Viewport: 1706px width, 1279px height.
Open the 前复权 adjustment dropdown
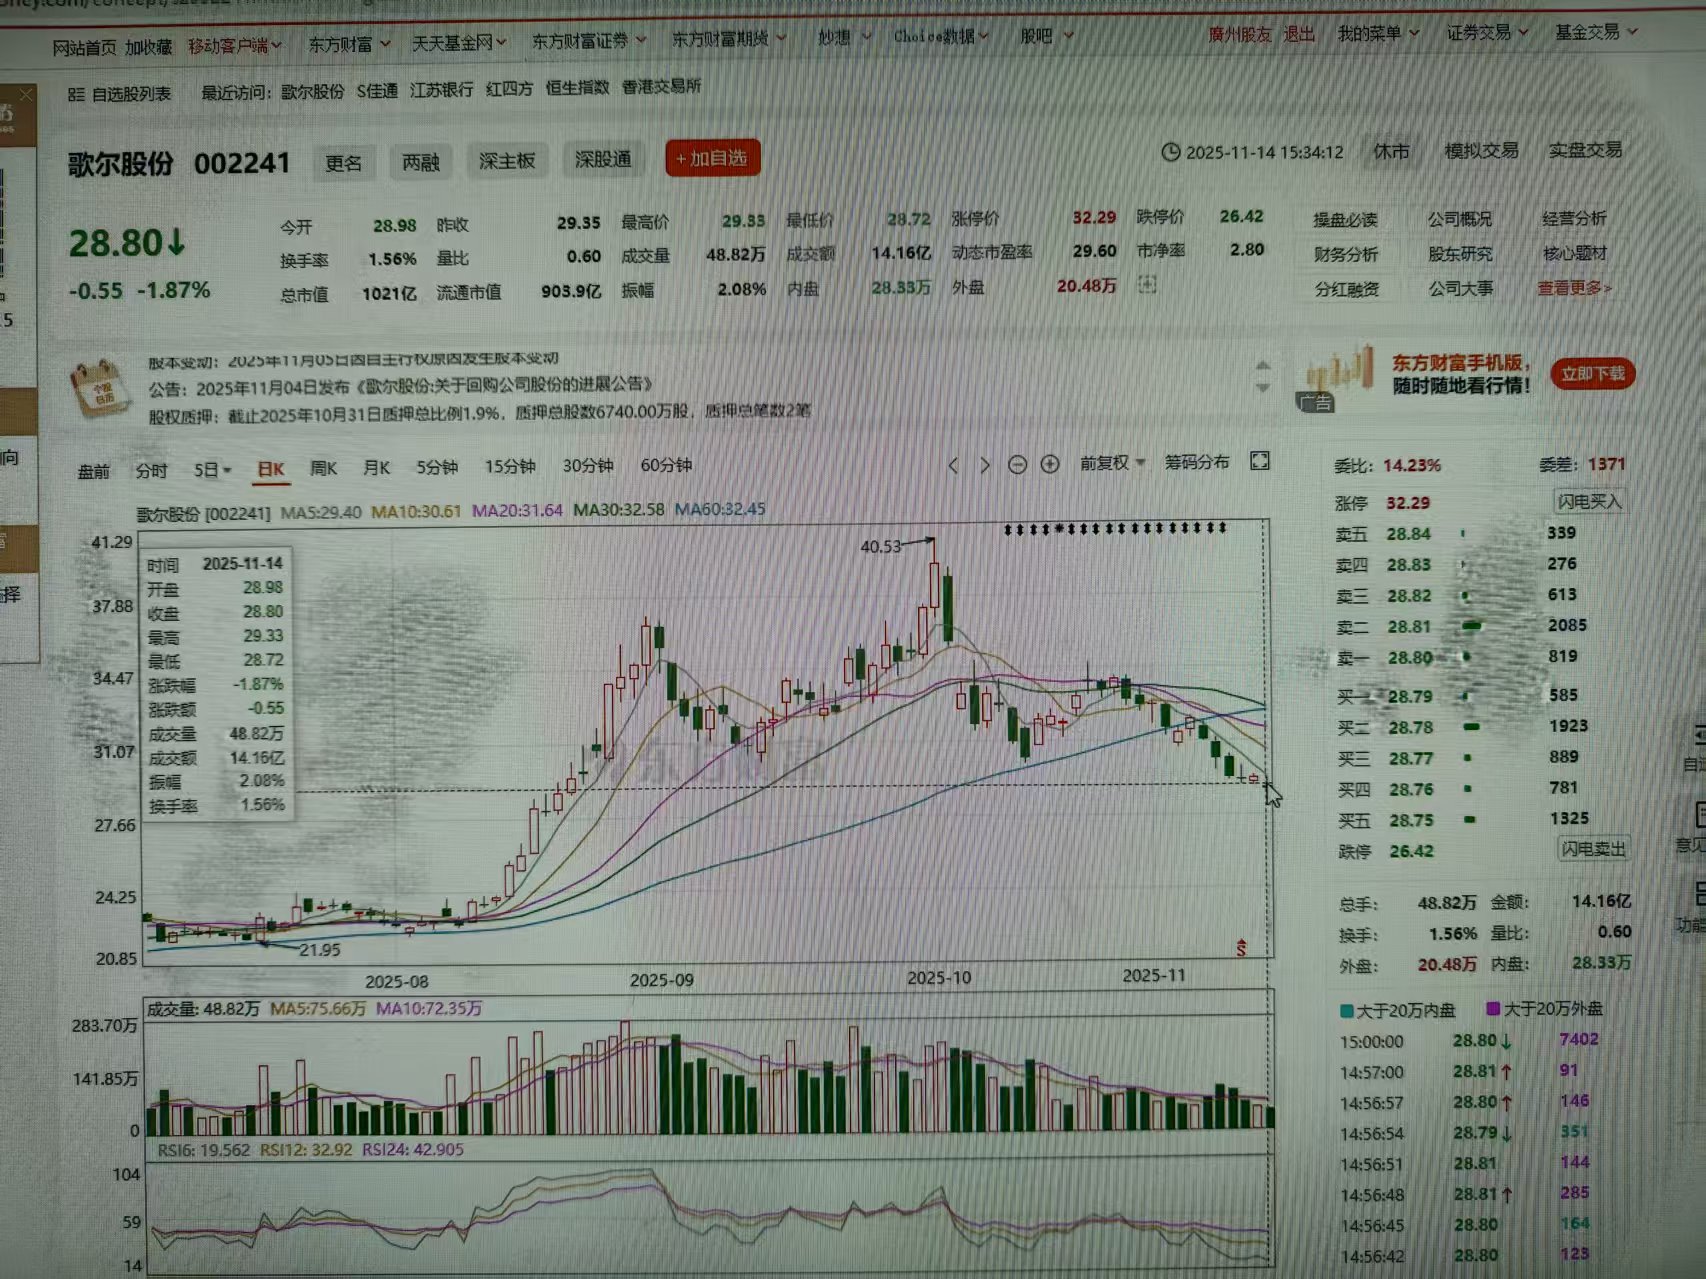1112,463
